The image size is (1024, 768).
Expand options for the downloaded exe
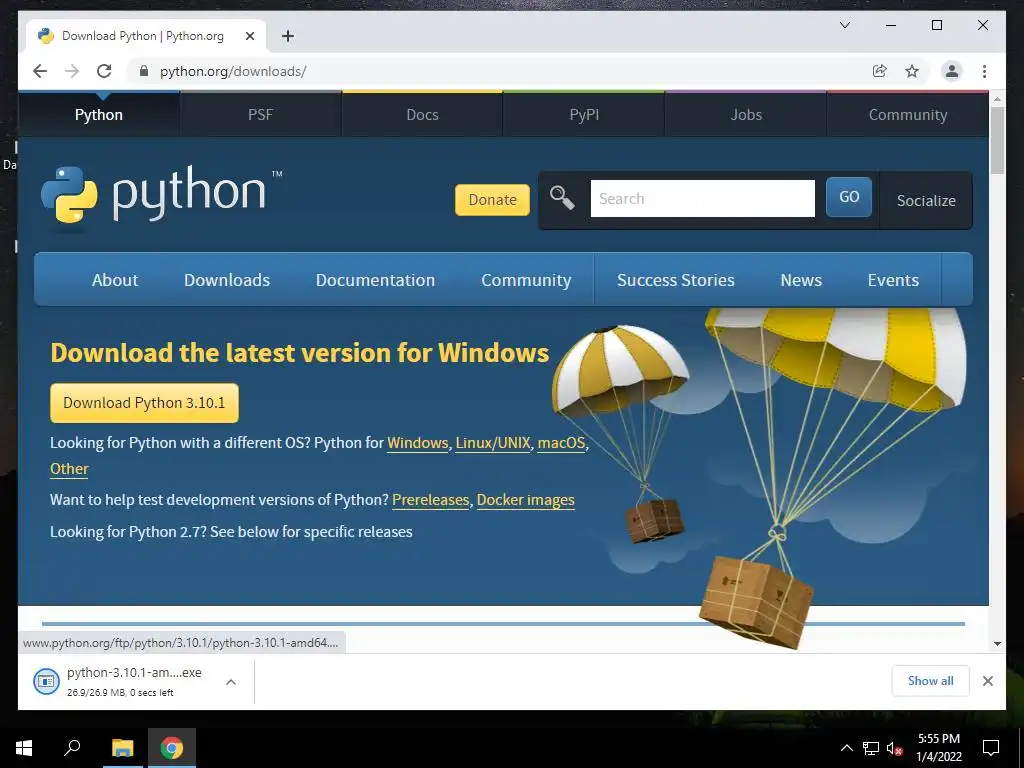pyautogui.click(x=231, y=682)
